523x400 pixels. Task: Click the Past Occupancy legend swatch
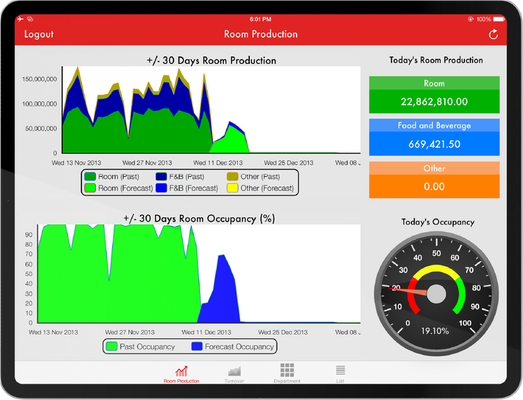pyautogui.click(x=111, y=347)
